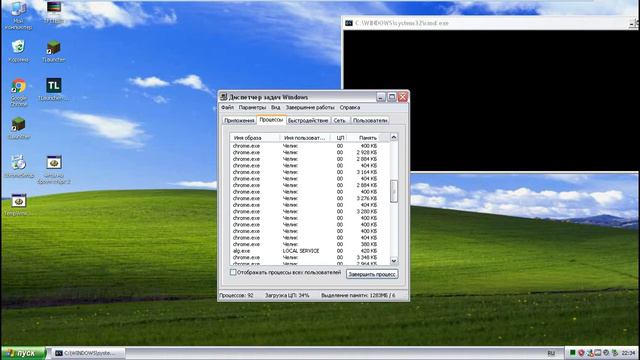Click the Завершить процесс button
This screenshot has width=640, height=360.
click(372, 274)
